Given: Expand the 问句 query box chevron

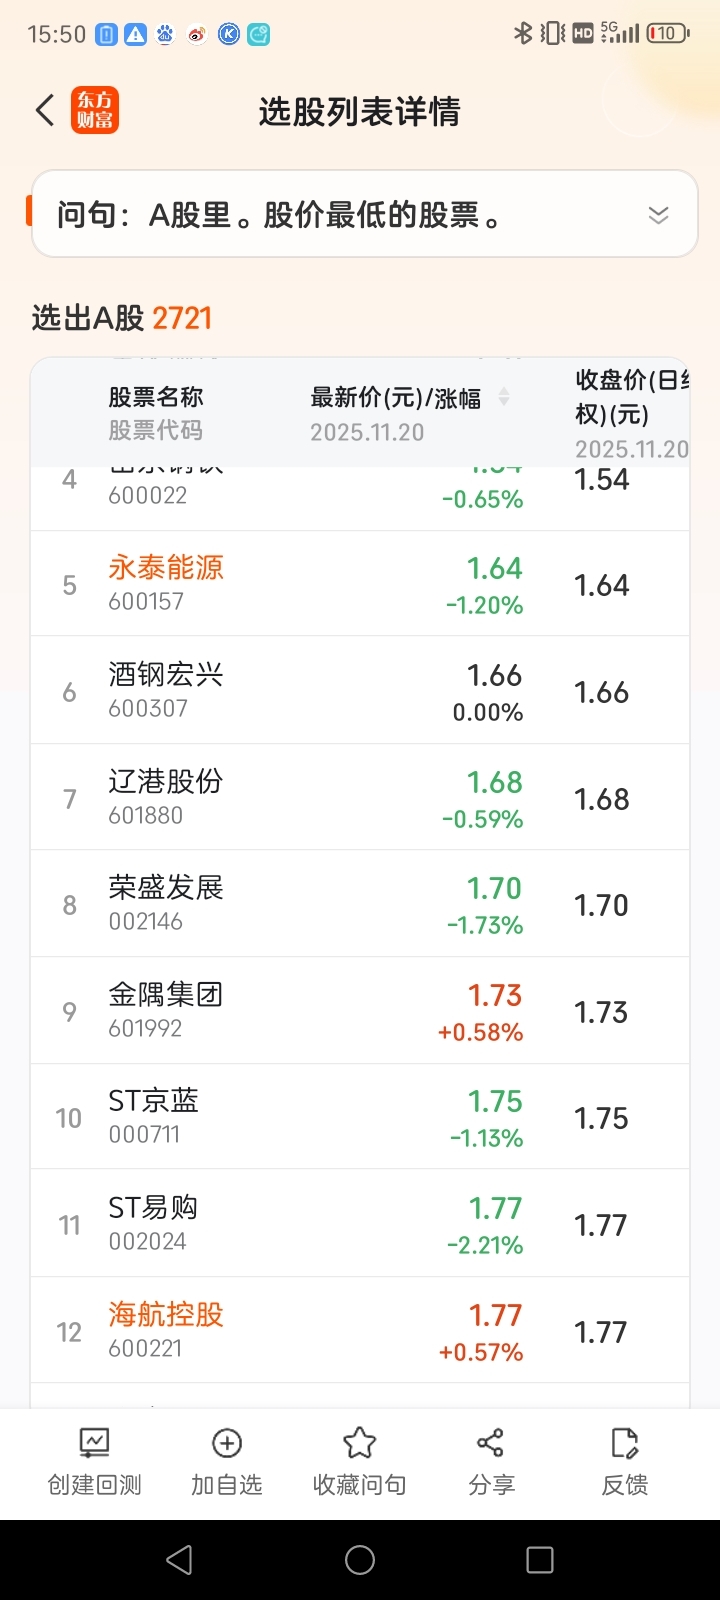Looking at the screenshot, I should click(x=658, y=215).
